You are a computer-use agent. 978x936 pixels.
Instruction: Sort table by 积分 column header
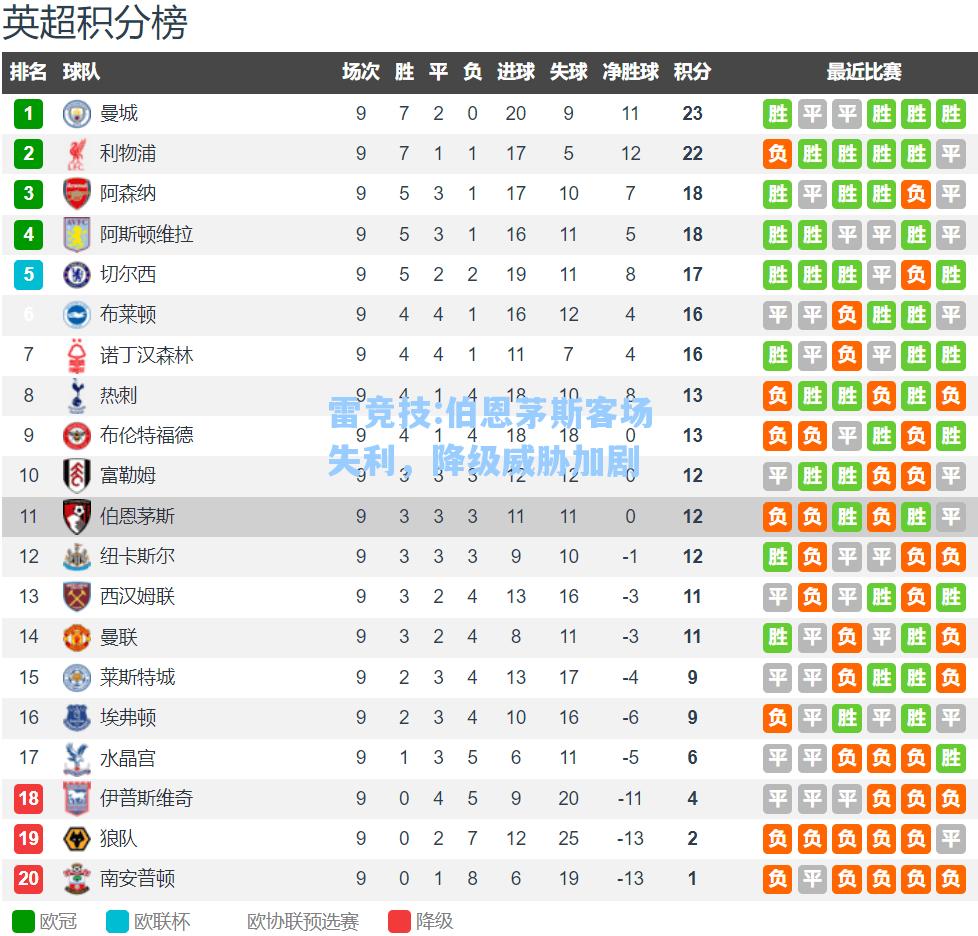692,72
